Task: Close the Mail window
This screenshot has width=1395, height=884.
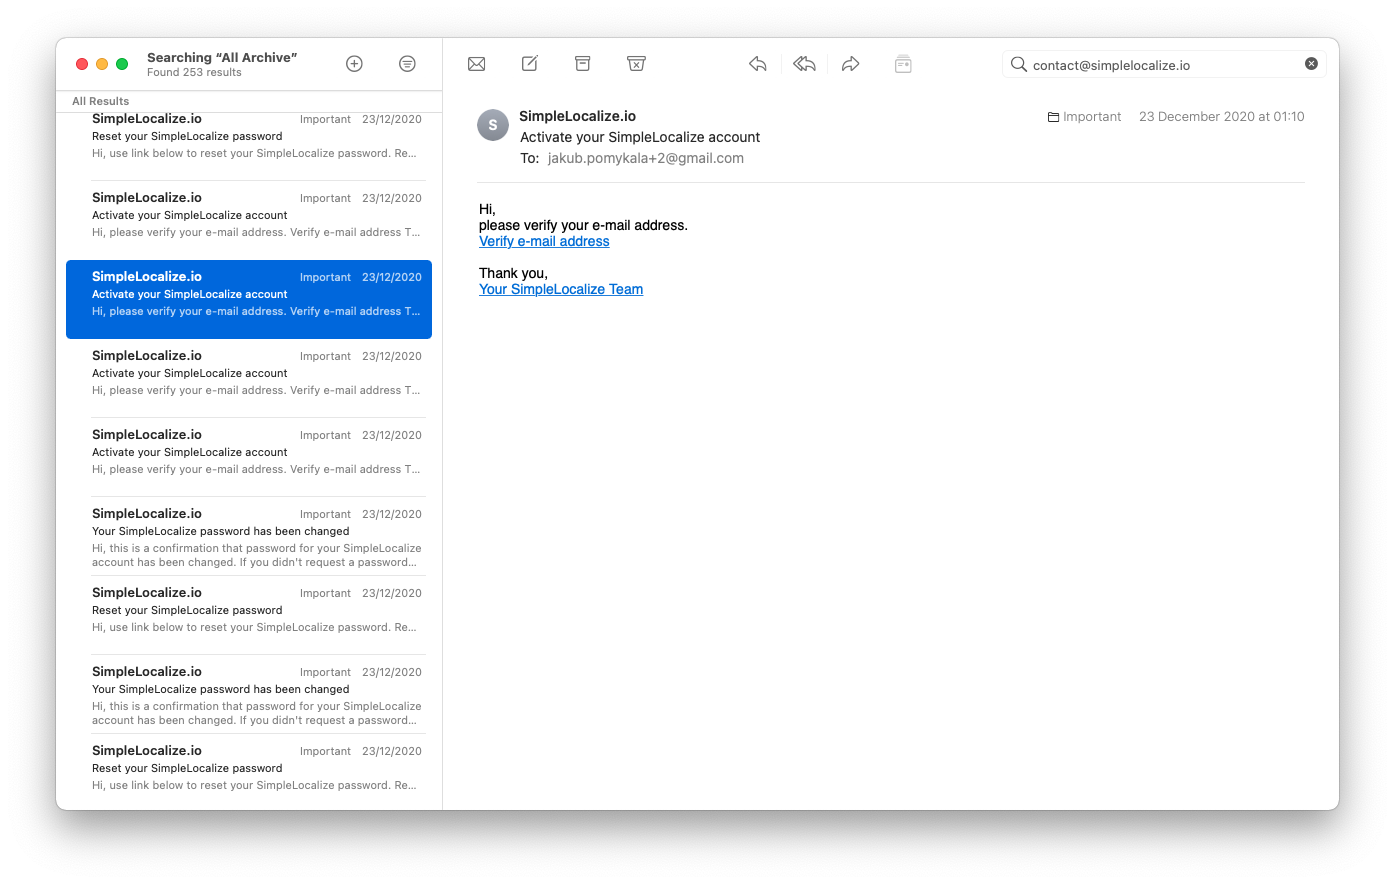Action: click(82, 64)
